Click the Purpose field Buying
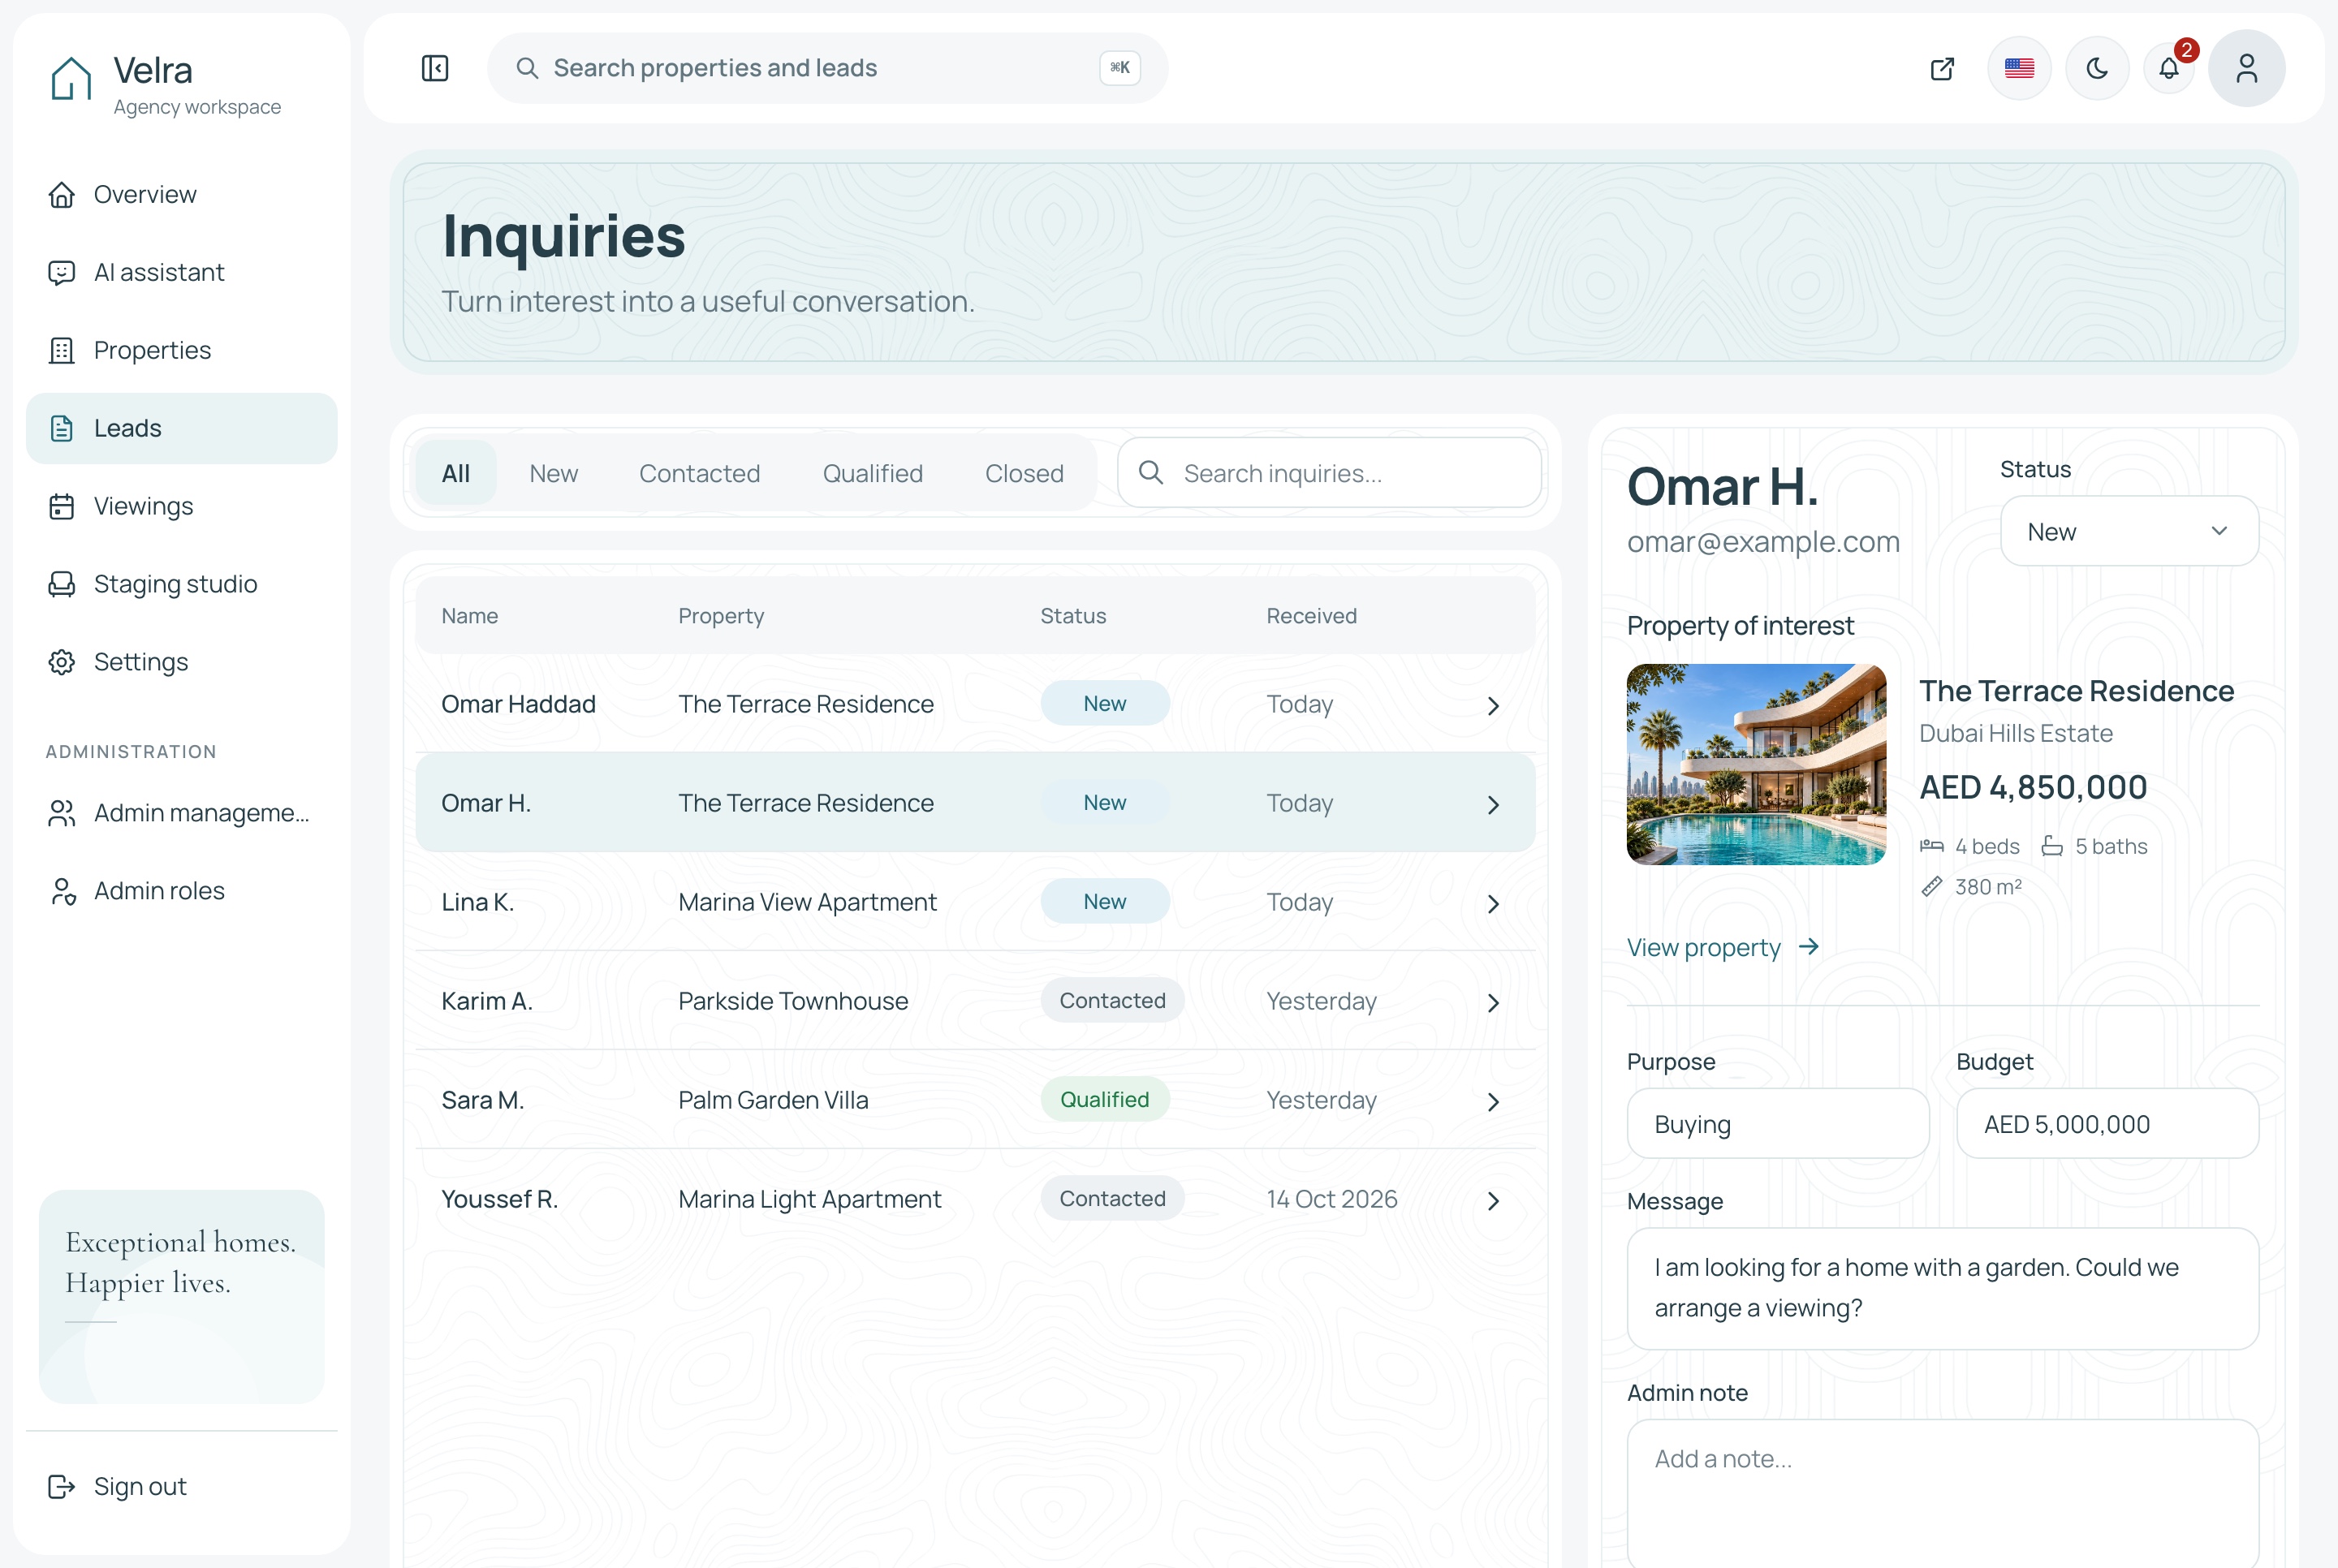2338x1568 pixels. [x=1777, y=1124]
